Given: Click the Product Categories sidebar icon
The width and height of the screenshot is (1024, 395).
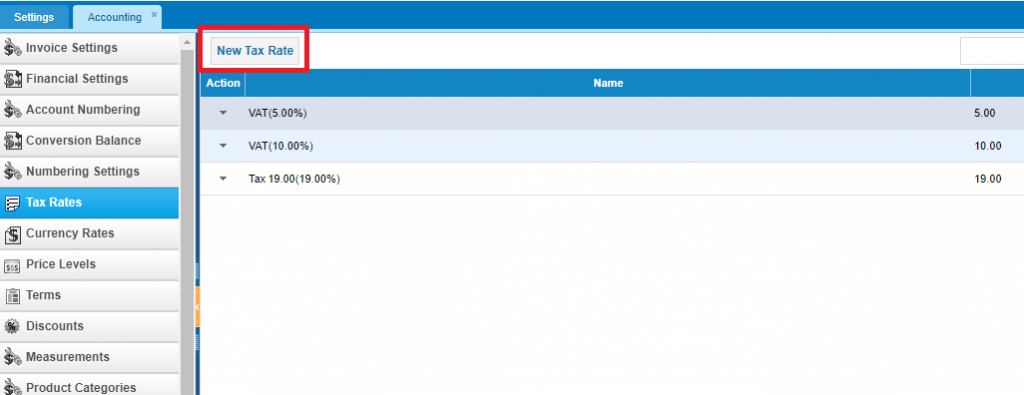Looking at the screenshot, I should coord(12,387).
